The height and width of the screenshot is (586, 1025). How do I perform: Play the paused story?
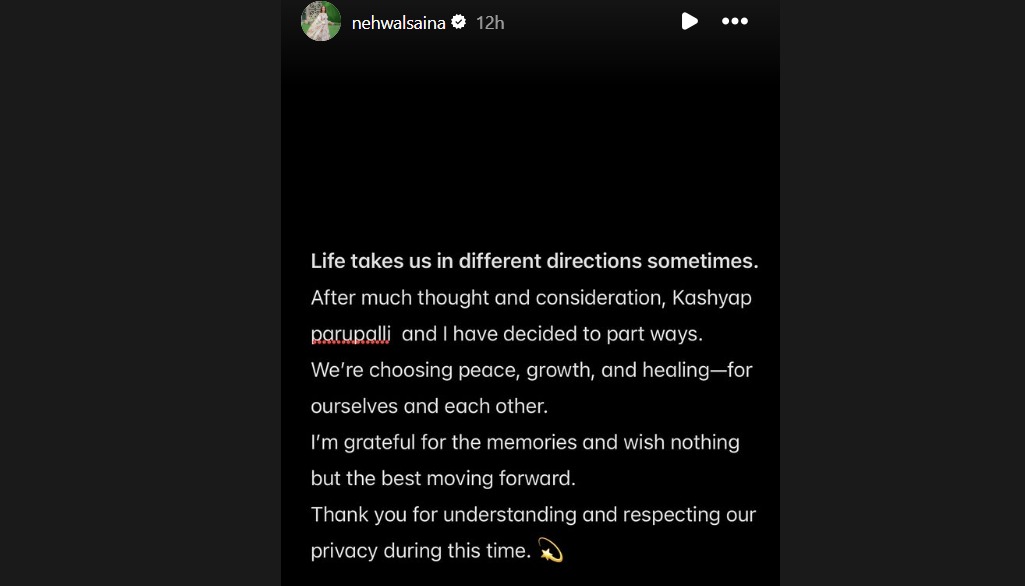[689, 21]
